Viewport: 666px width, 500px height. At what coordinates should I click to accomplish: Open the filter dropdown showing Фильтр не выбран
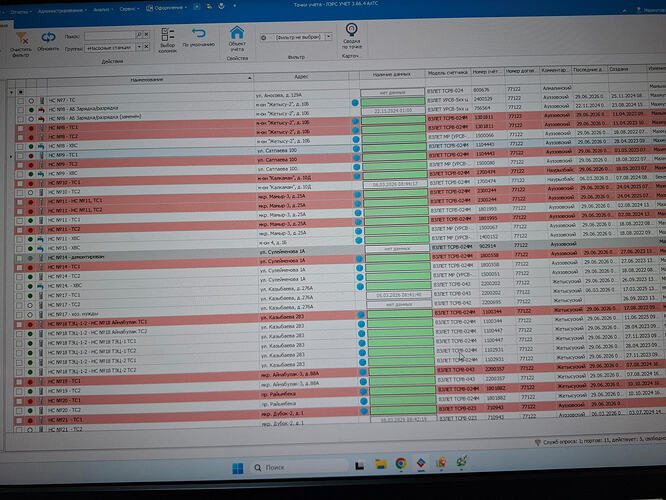329,37
